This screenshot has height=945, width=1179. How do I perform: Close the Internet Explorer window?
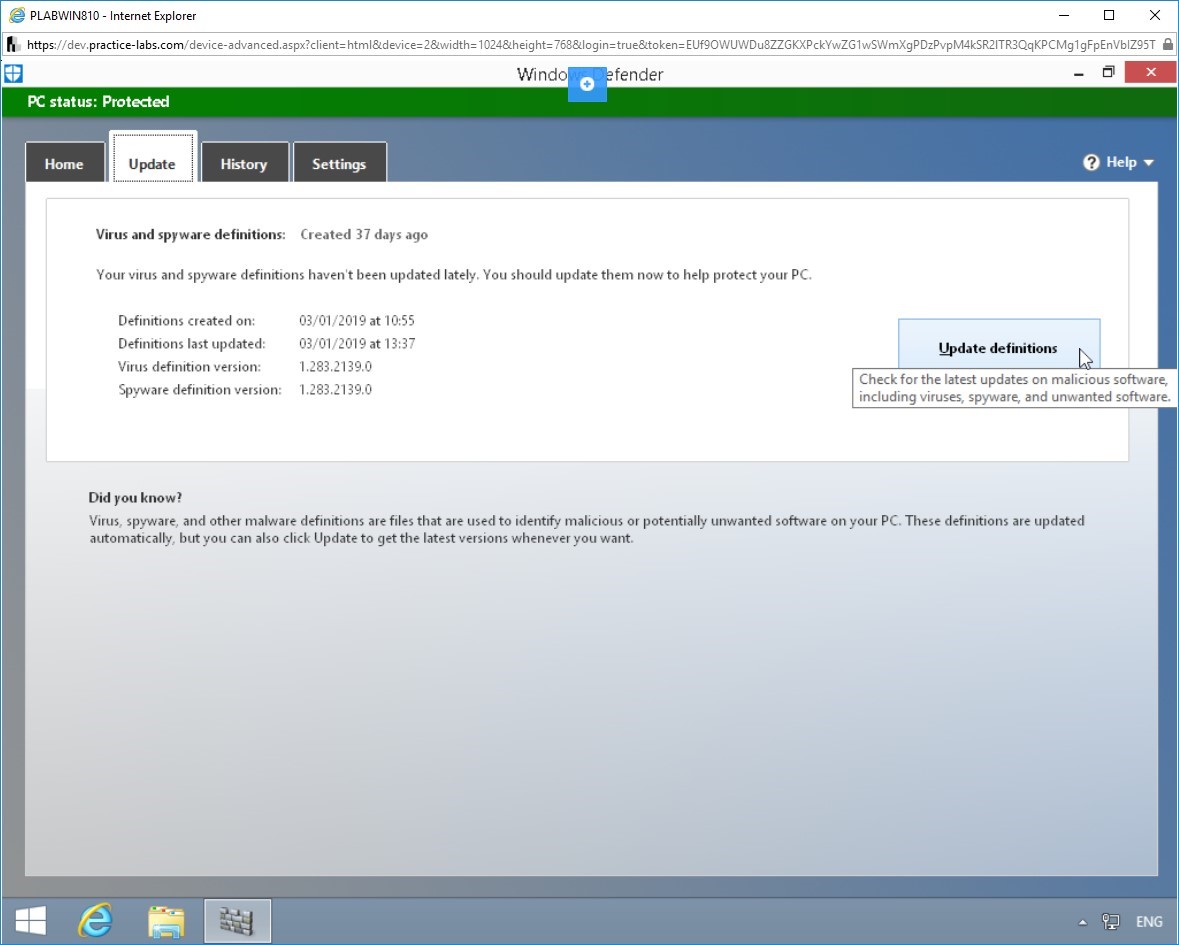pos(1155,15)
